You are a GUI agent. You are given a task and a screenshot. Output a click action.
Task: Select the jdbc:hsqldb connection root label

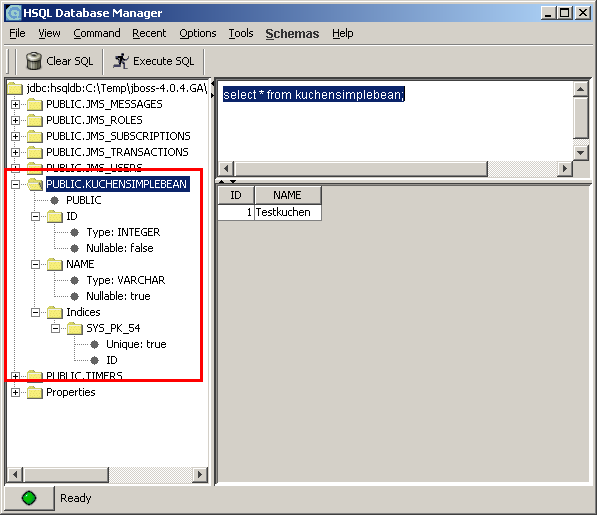[x=117, y=88]
